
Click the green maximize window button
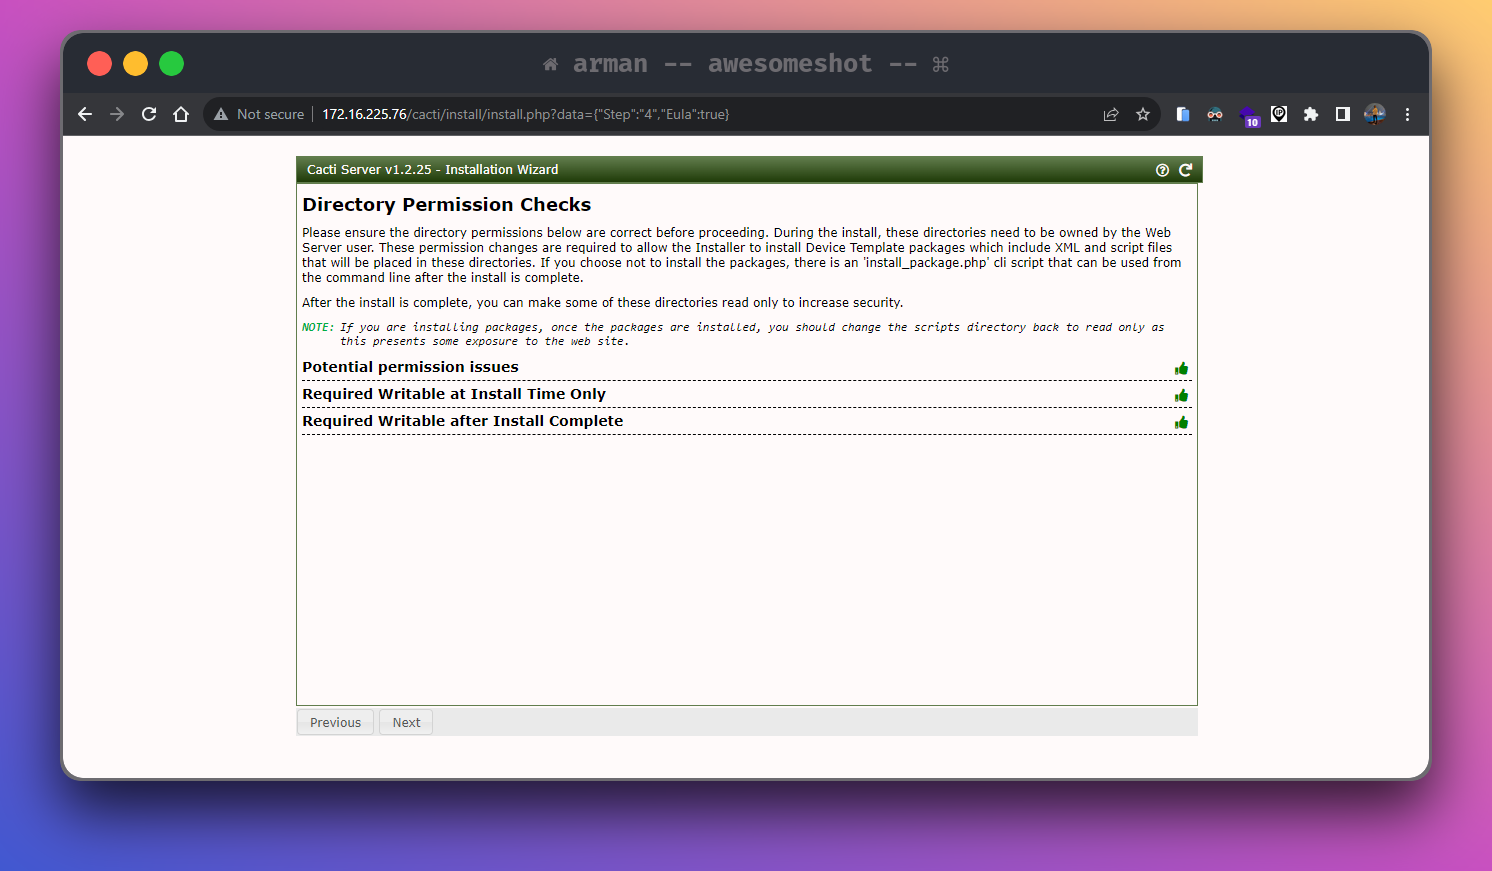171,63
